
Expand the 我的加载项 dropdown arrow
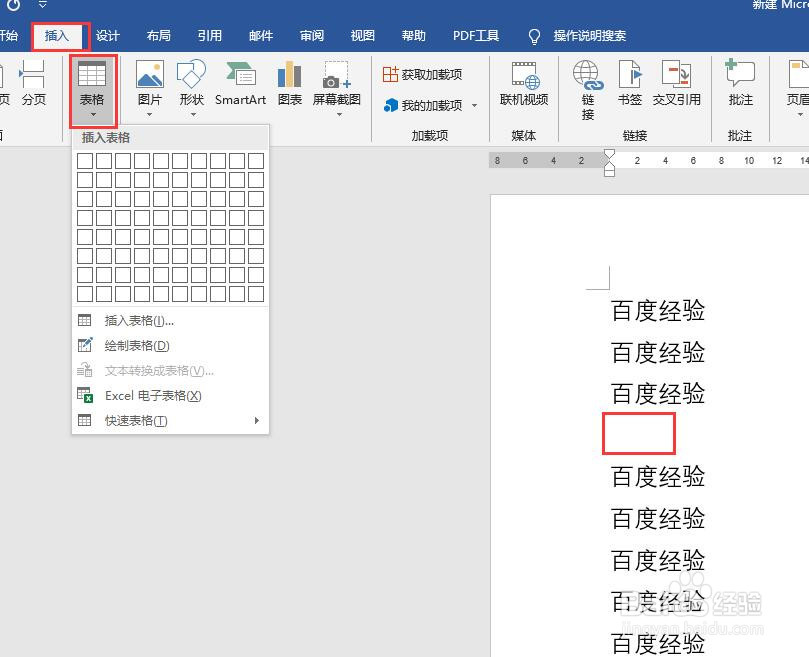(x=474, y=106)
